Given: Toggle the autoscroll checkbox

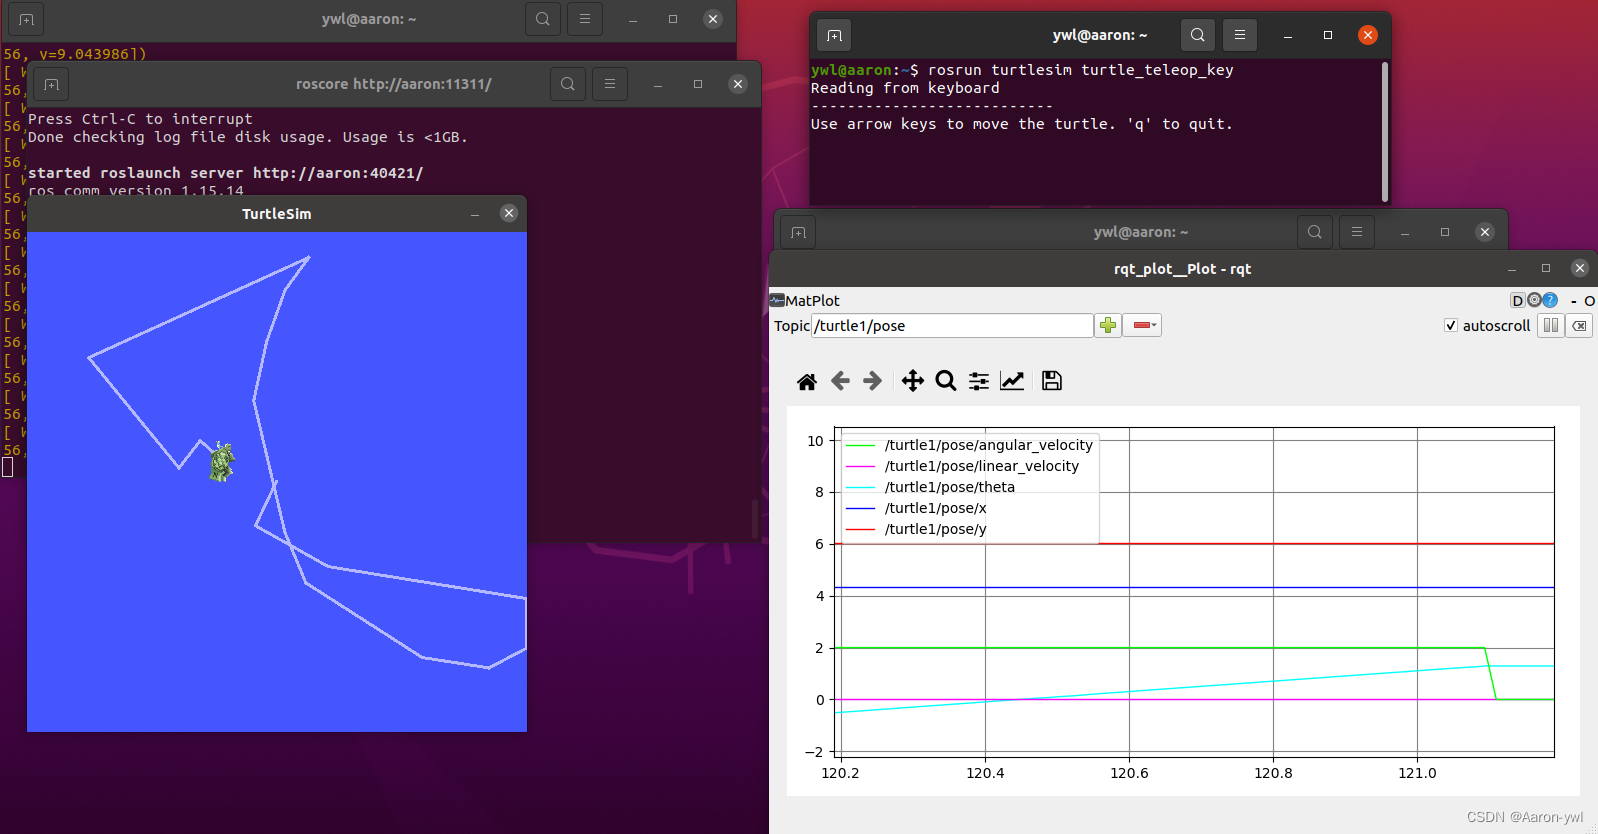Looking at the screenshot, I should (x=1451, y=325).
